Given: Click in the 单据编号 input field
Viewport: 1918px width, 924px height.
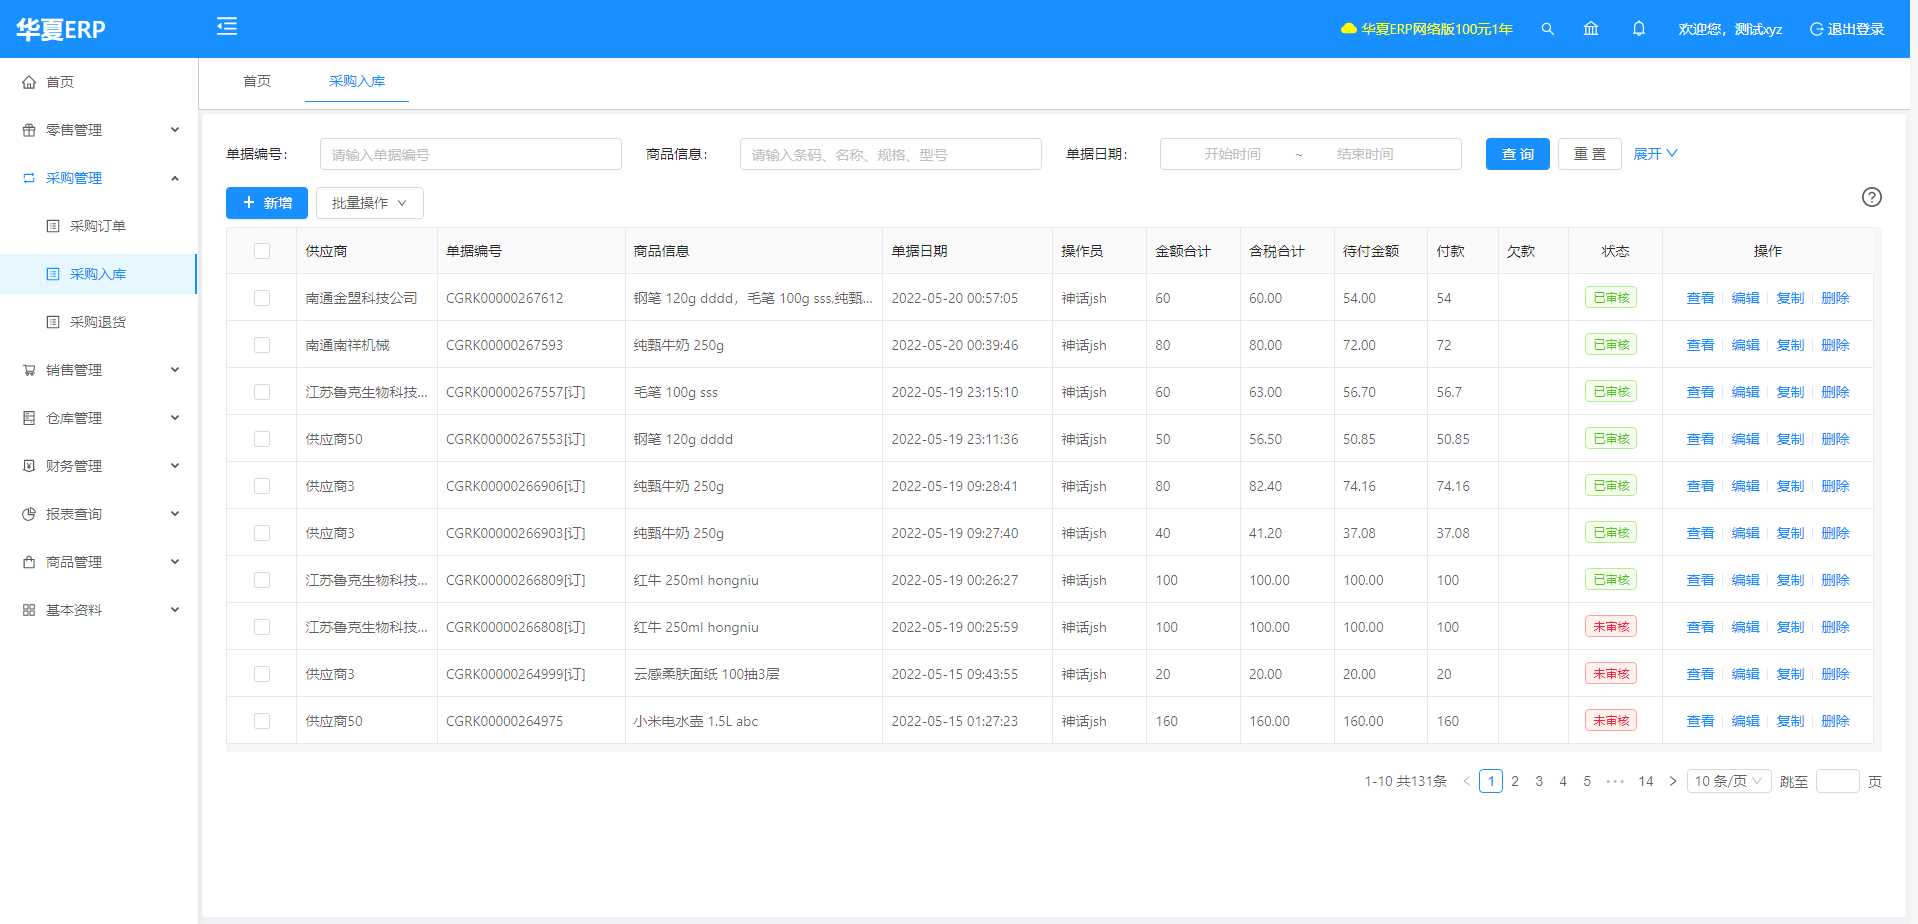Looking at the screenshot, I should point(471,154).
